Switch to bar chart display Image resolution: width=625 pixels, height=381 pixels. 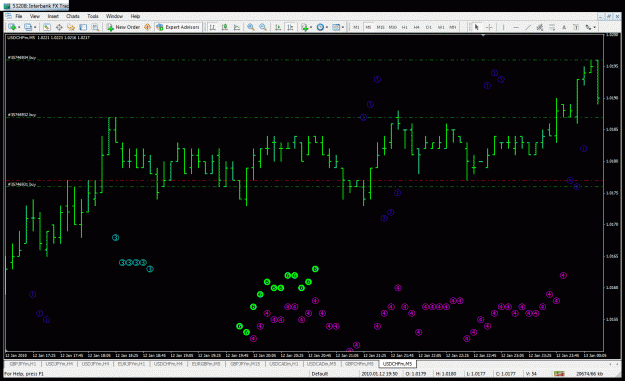pos(212,27)
